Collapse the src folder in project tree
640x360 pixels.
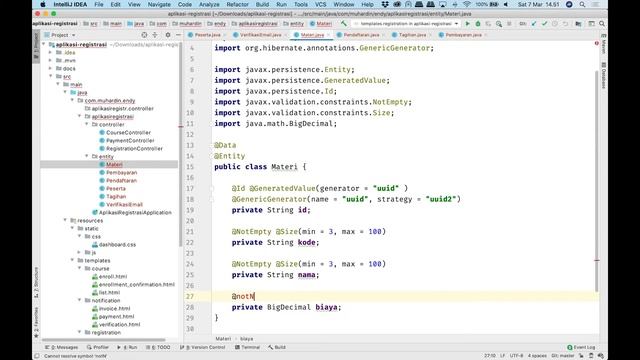tap(51, 76)
